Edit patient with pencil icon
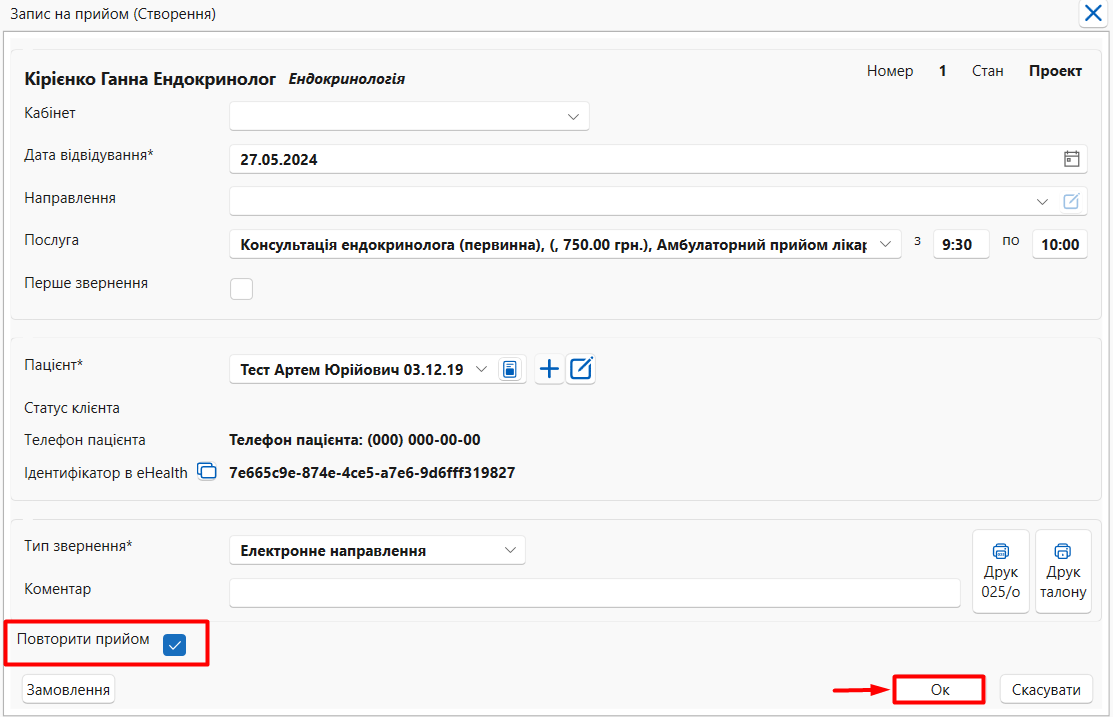This screenshot has height=717, width=1113. pos(581,369)
